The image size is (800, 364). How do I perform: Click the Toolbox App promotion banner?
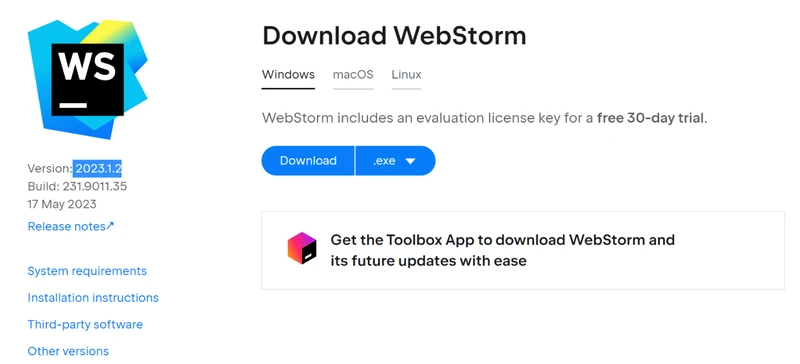pyautogui.click(x=523, y=250)
